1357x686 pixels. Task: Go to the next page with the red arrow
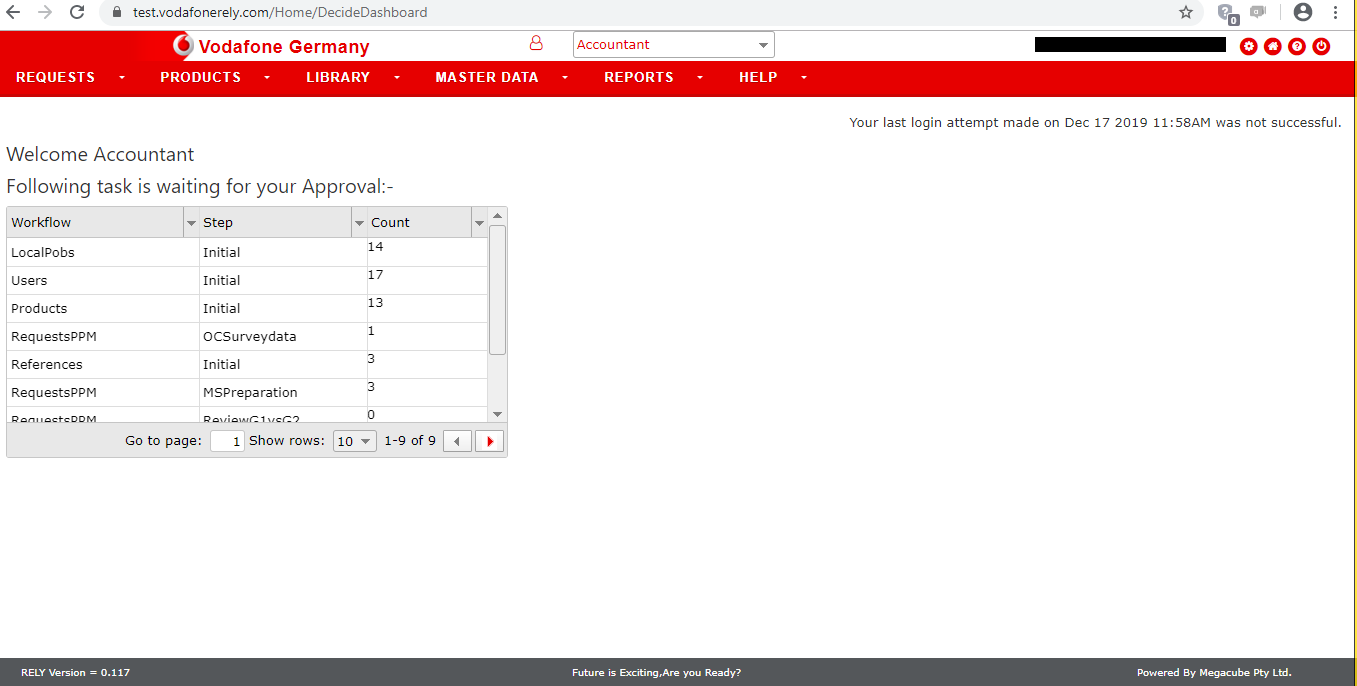(489, 441)
